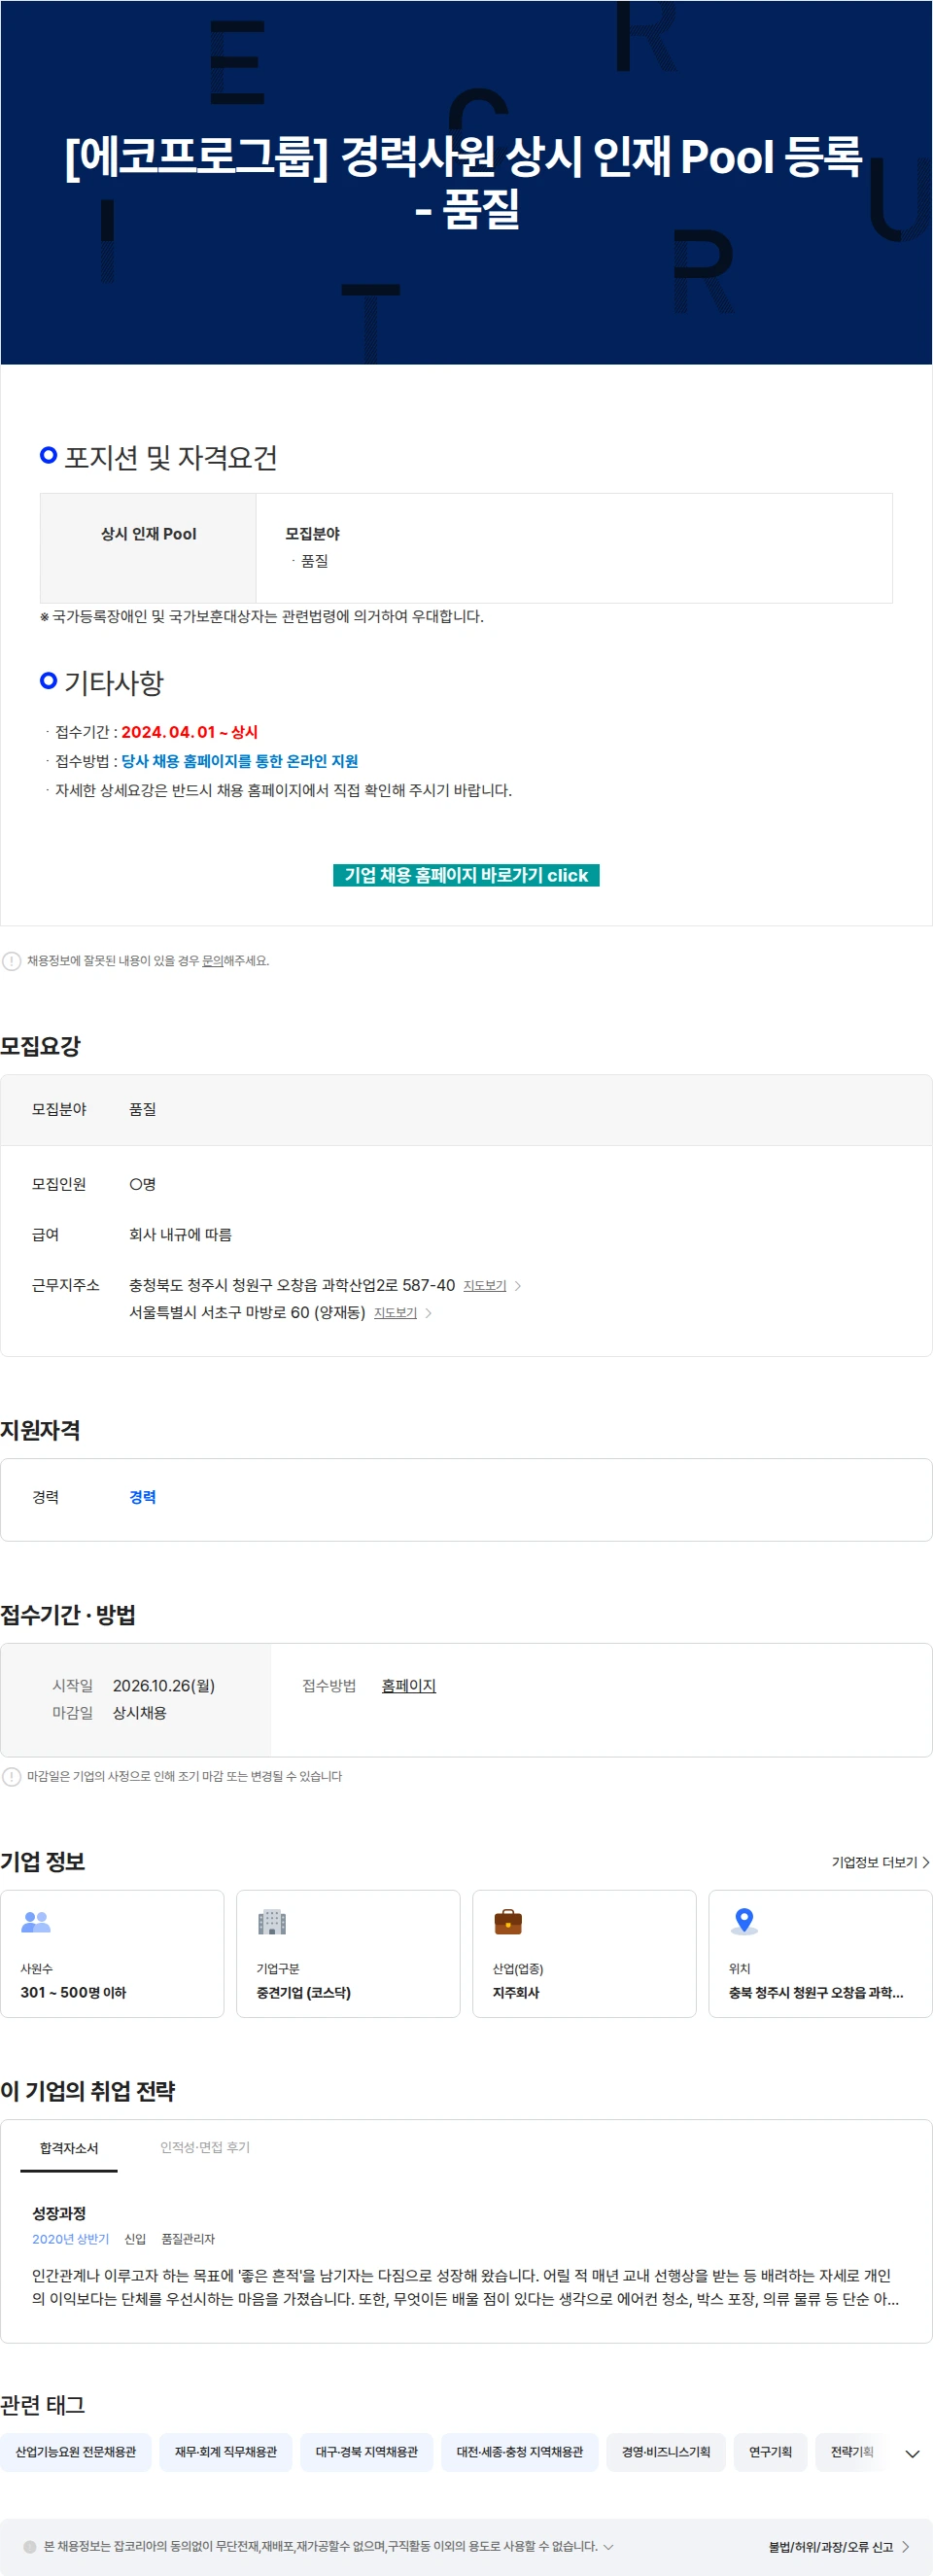This screenshot has width=933, height=2576.
Task: Click the 2020년 상반기 label
Action: (x=70, y=2239)
